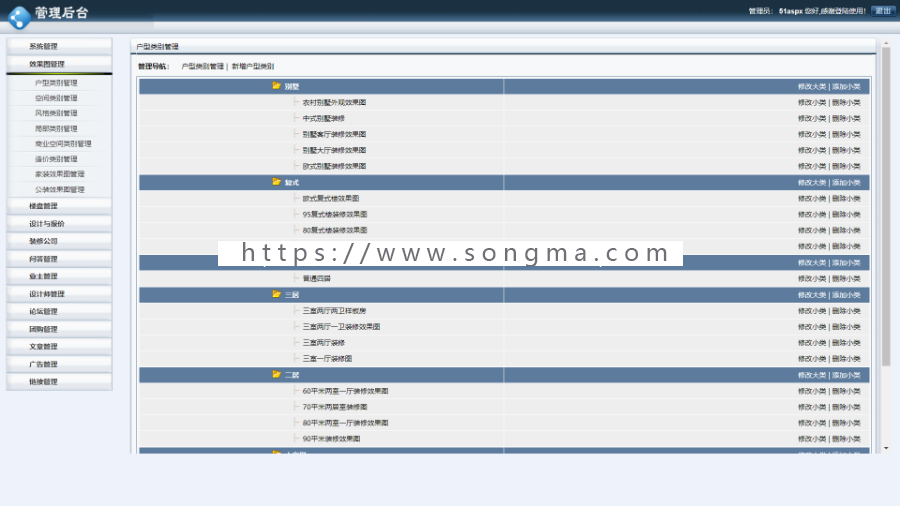
Task: Click 添加小类 in the 二居 row
Action: click(x=846, y=375)
